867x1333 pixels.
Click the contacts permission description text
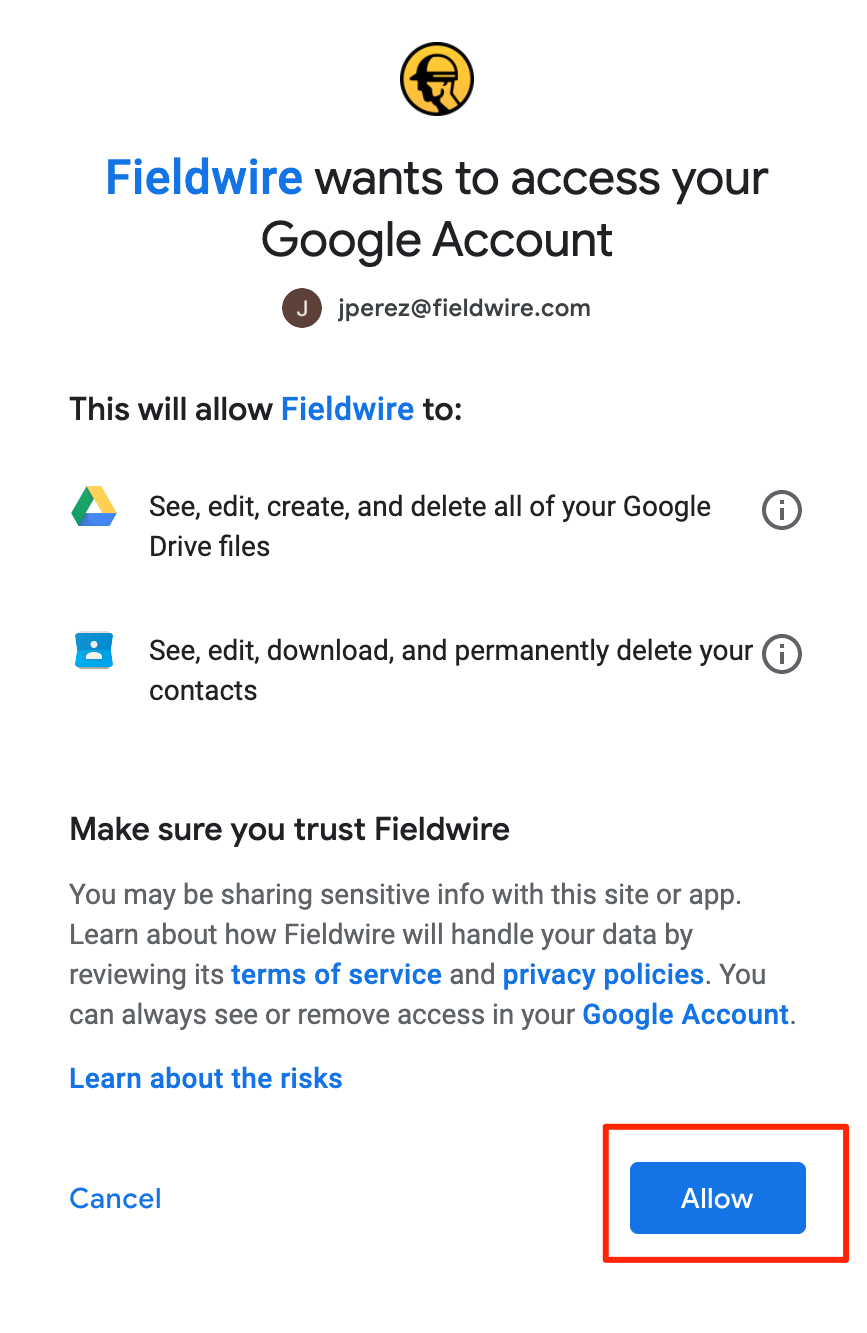tap(451, 670)
